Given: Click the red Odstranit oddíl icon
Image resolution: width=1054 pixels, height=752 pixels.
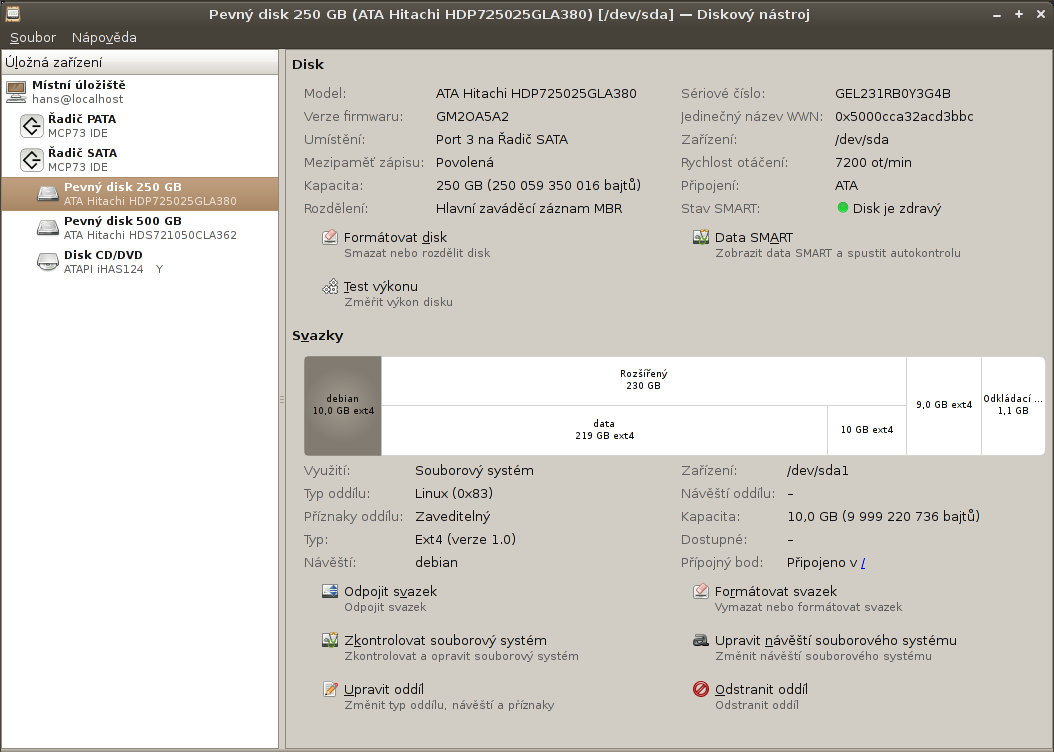Looking at the screenshot, I should (701, 690).
